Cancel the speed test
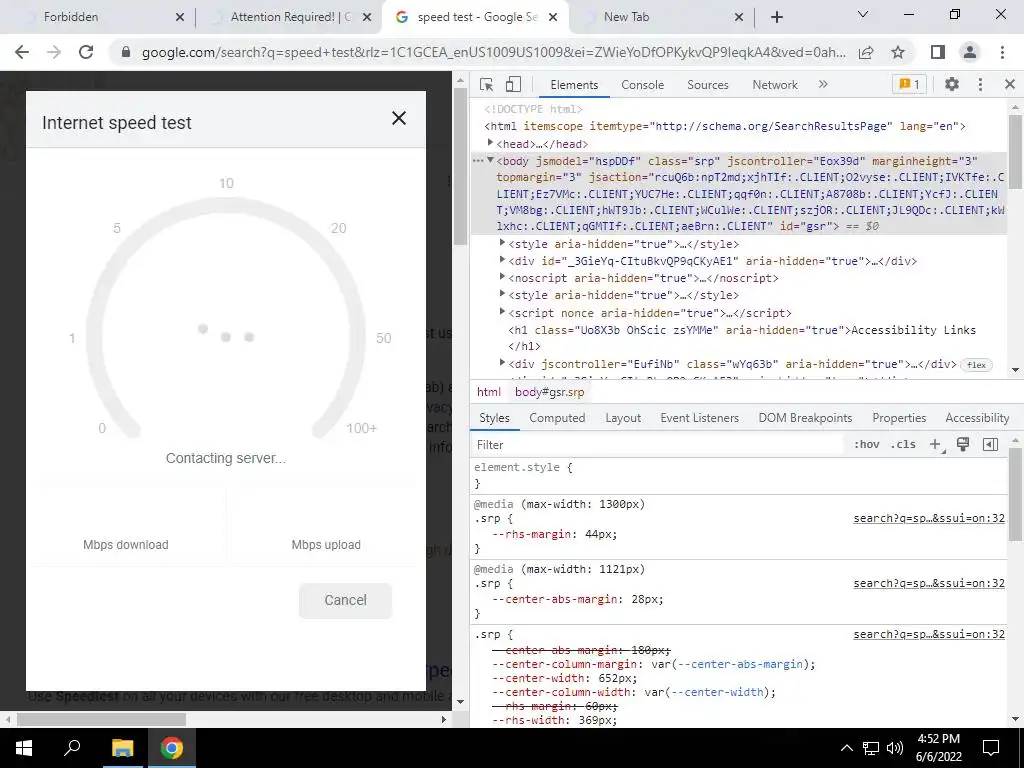Viewport: 1024px width, 768px height. pos(345,600)
